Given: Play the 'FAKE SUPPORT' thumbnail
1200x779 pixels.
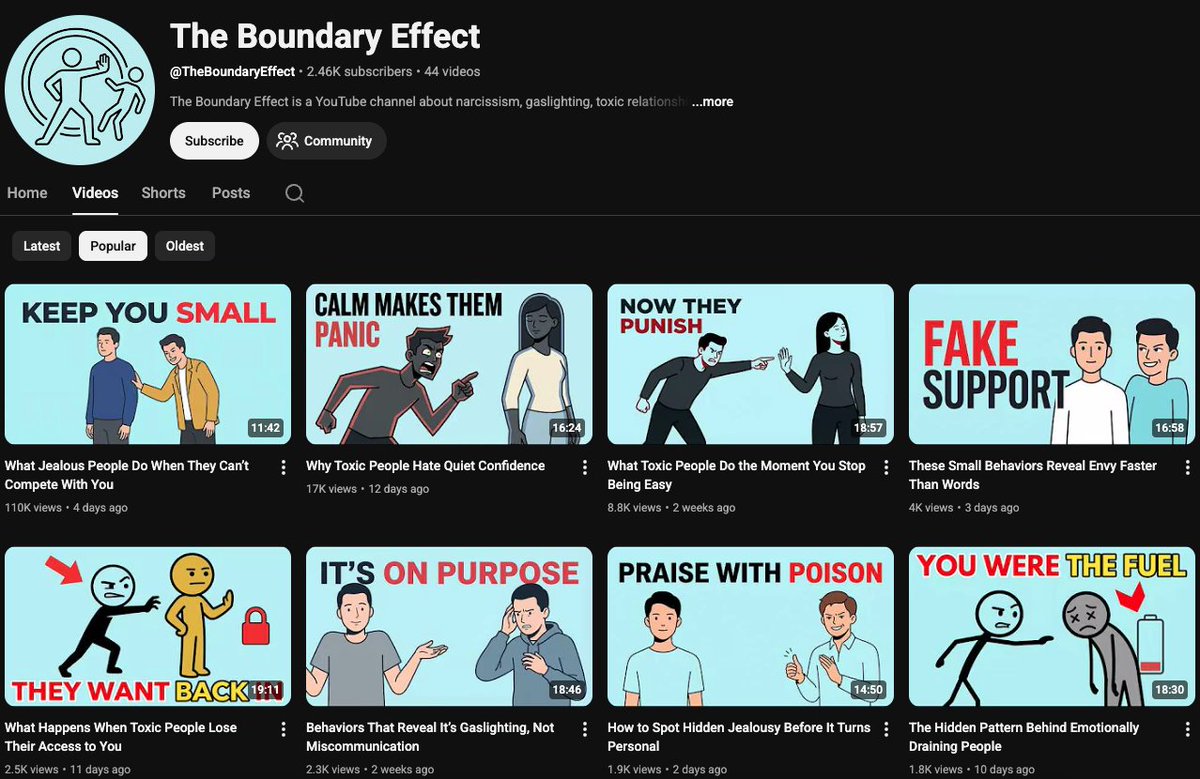Looking at the screenshot, I should coord(1052,364).
